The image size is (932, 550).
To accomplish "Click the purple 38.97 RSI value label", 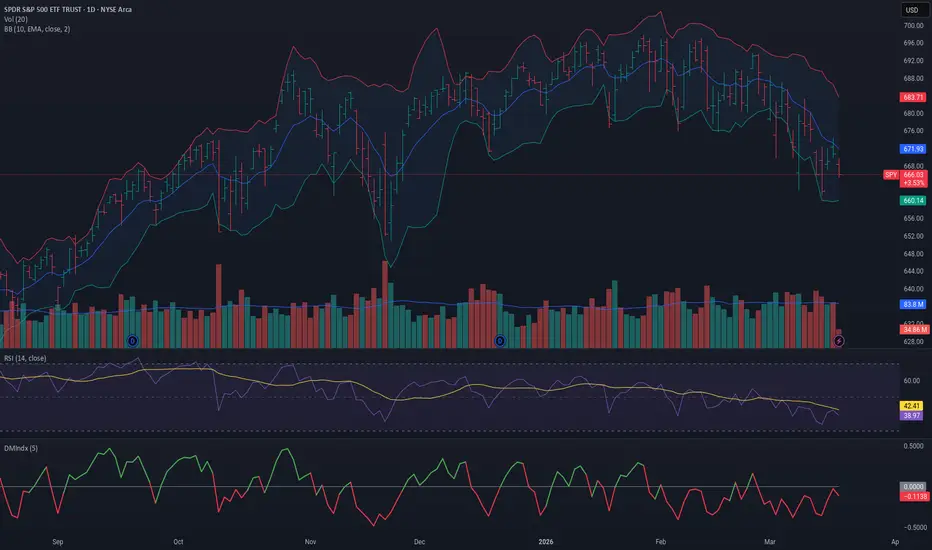I will point(911,416).
